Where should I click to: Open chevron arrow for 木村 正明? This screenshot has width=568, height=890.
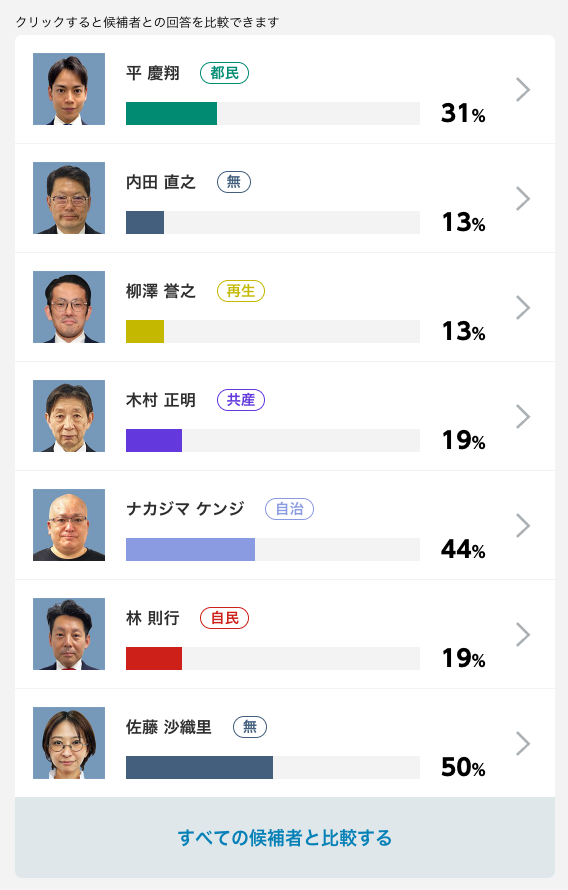[523, 417]
